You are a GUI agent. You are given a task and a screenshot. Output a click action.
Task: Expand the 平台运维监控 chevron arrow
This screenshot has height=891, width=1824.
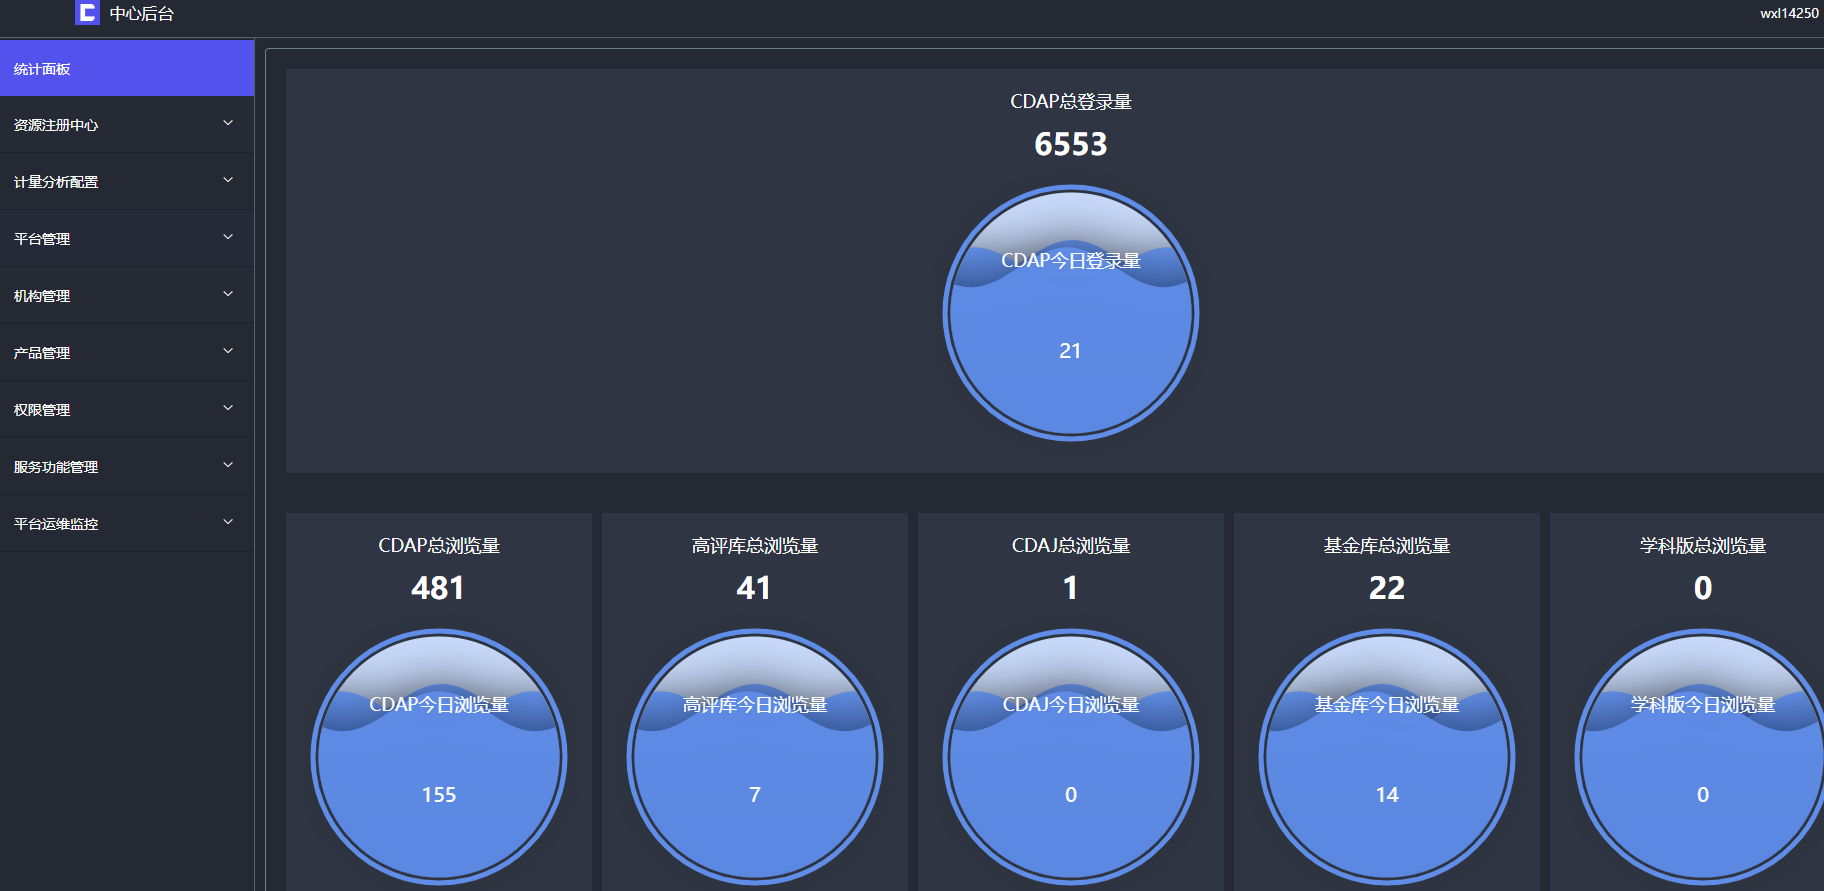(228, 522)
